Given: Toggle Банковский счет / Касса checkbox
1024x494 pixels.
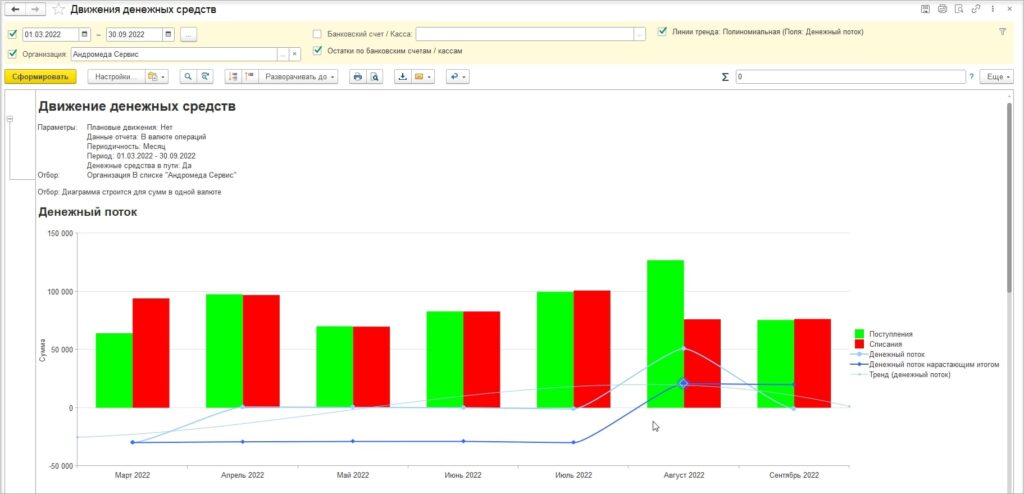Looking at the screenshot, I should pyautogui.click(x=317, y=34).
